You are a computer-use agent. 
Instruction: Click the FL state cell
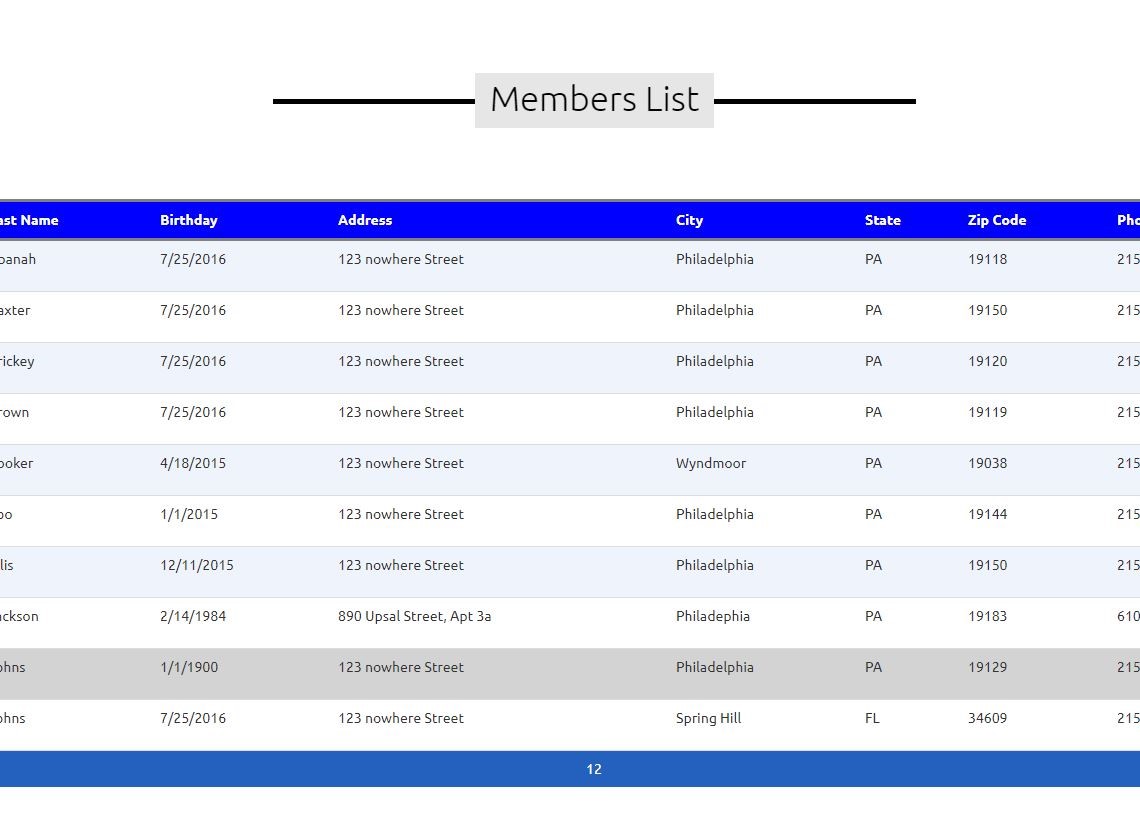872,718
